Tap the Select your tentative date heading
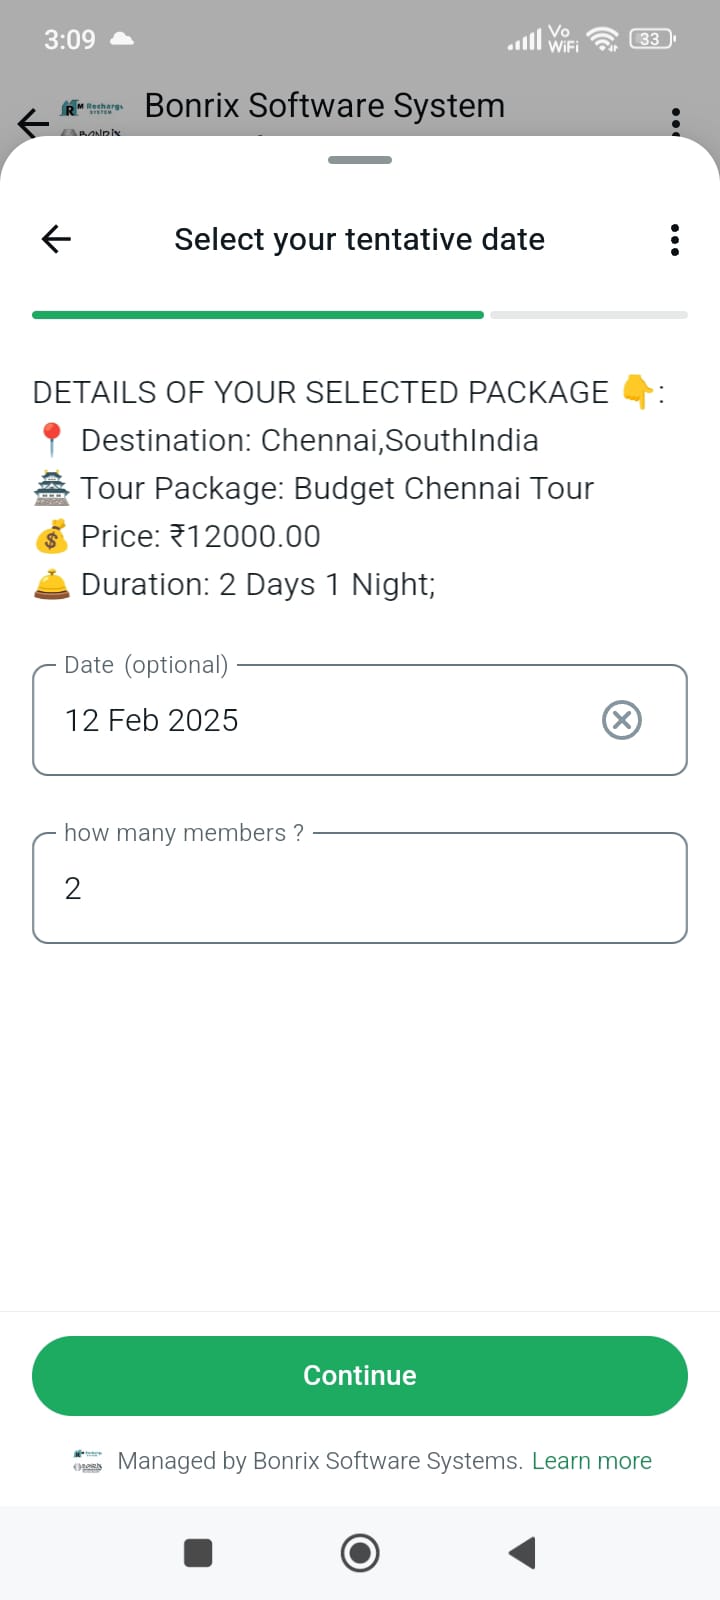This screenshot has height=1600, width=720. [x=360, y=240]
